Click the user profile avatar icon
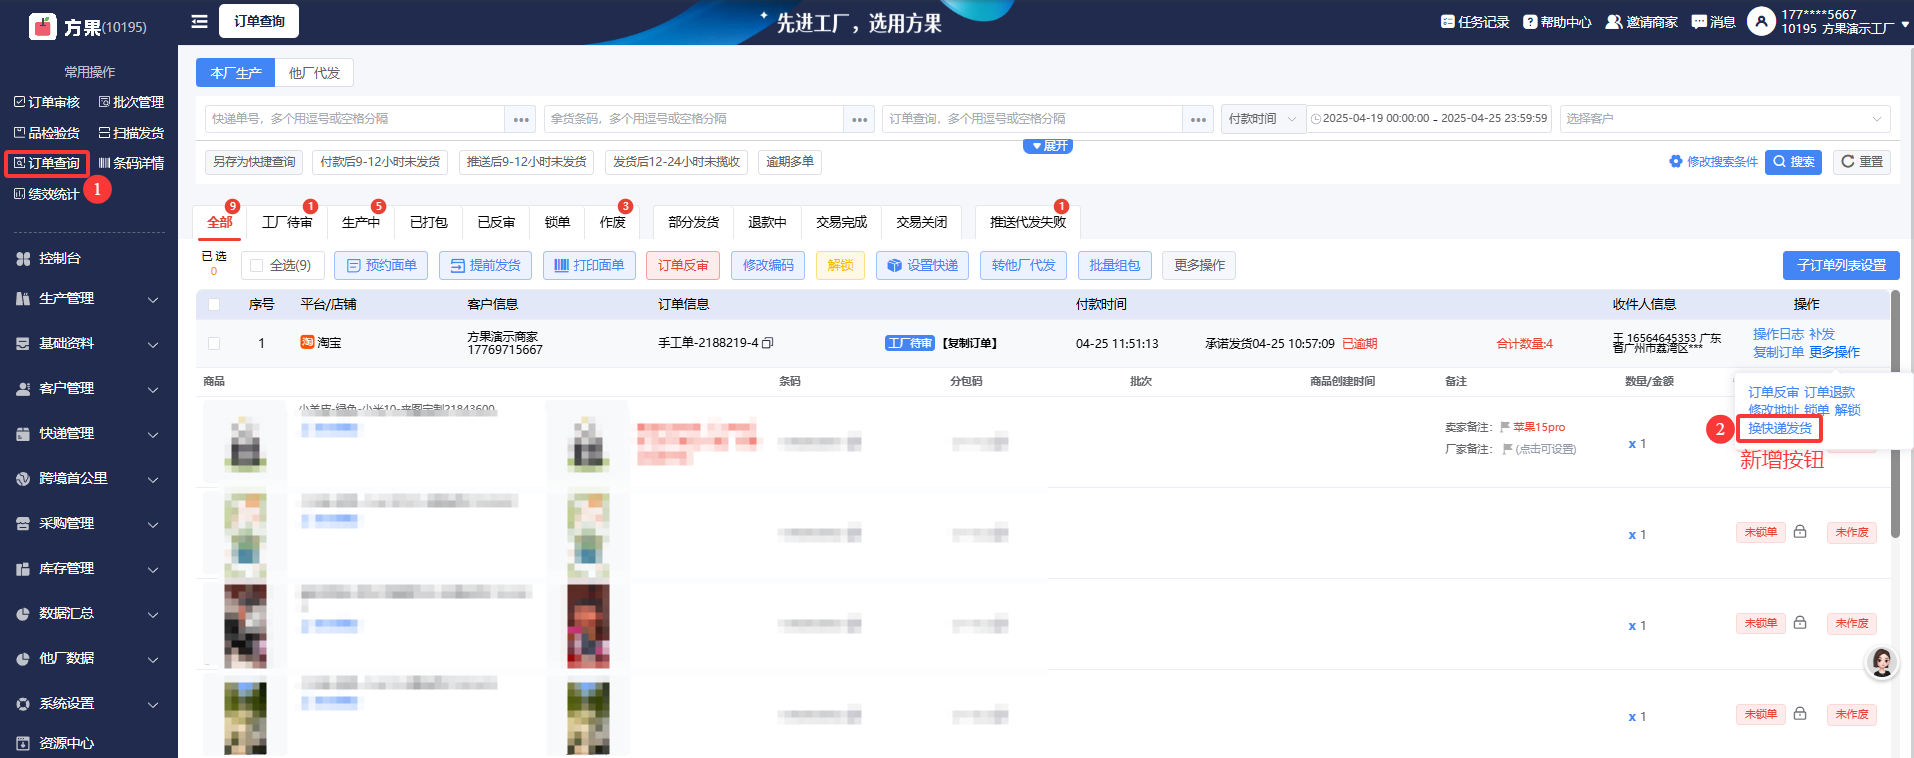 coord(1760,21)
